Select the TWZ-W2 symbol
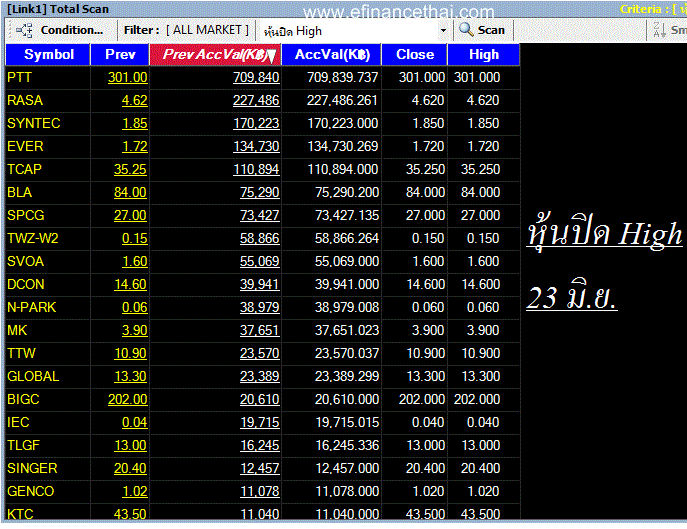The width and height of the screenshot is (687, 529). tap(32, 238)
